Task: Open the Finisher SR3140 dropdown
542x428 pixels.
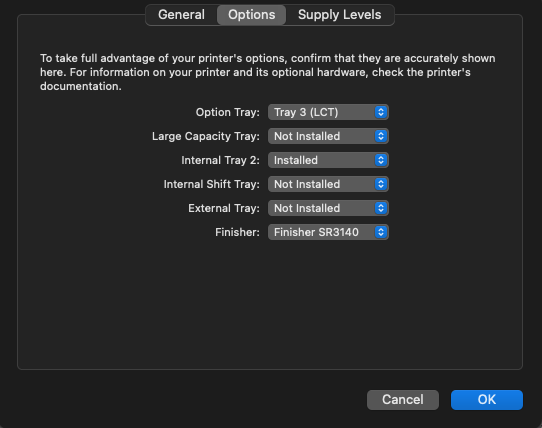Action: tap(328, 232)
